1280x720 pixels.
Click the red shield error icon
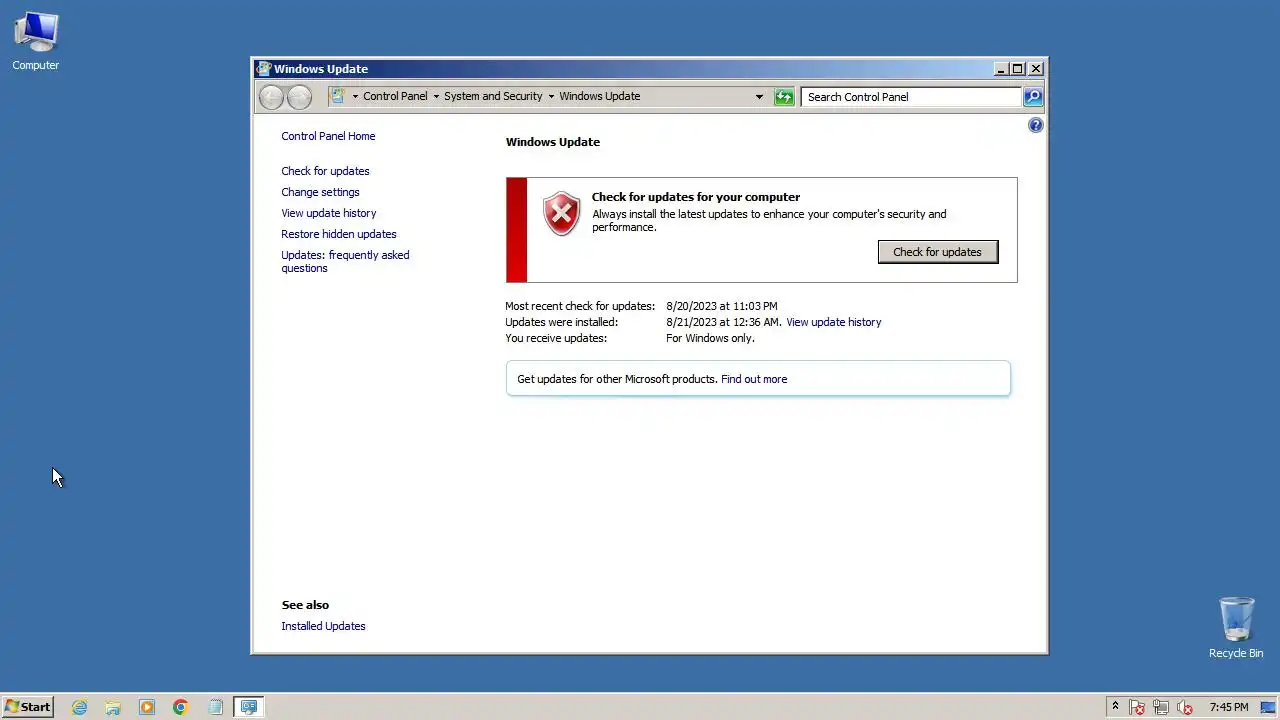pyautogui.click(x=561, y=214)
